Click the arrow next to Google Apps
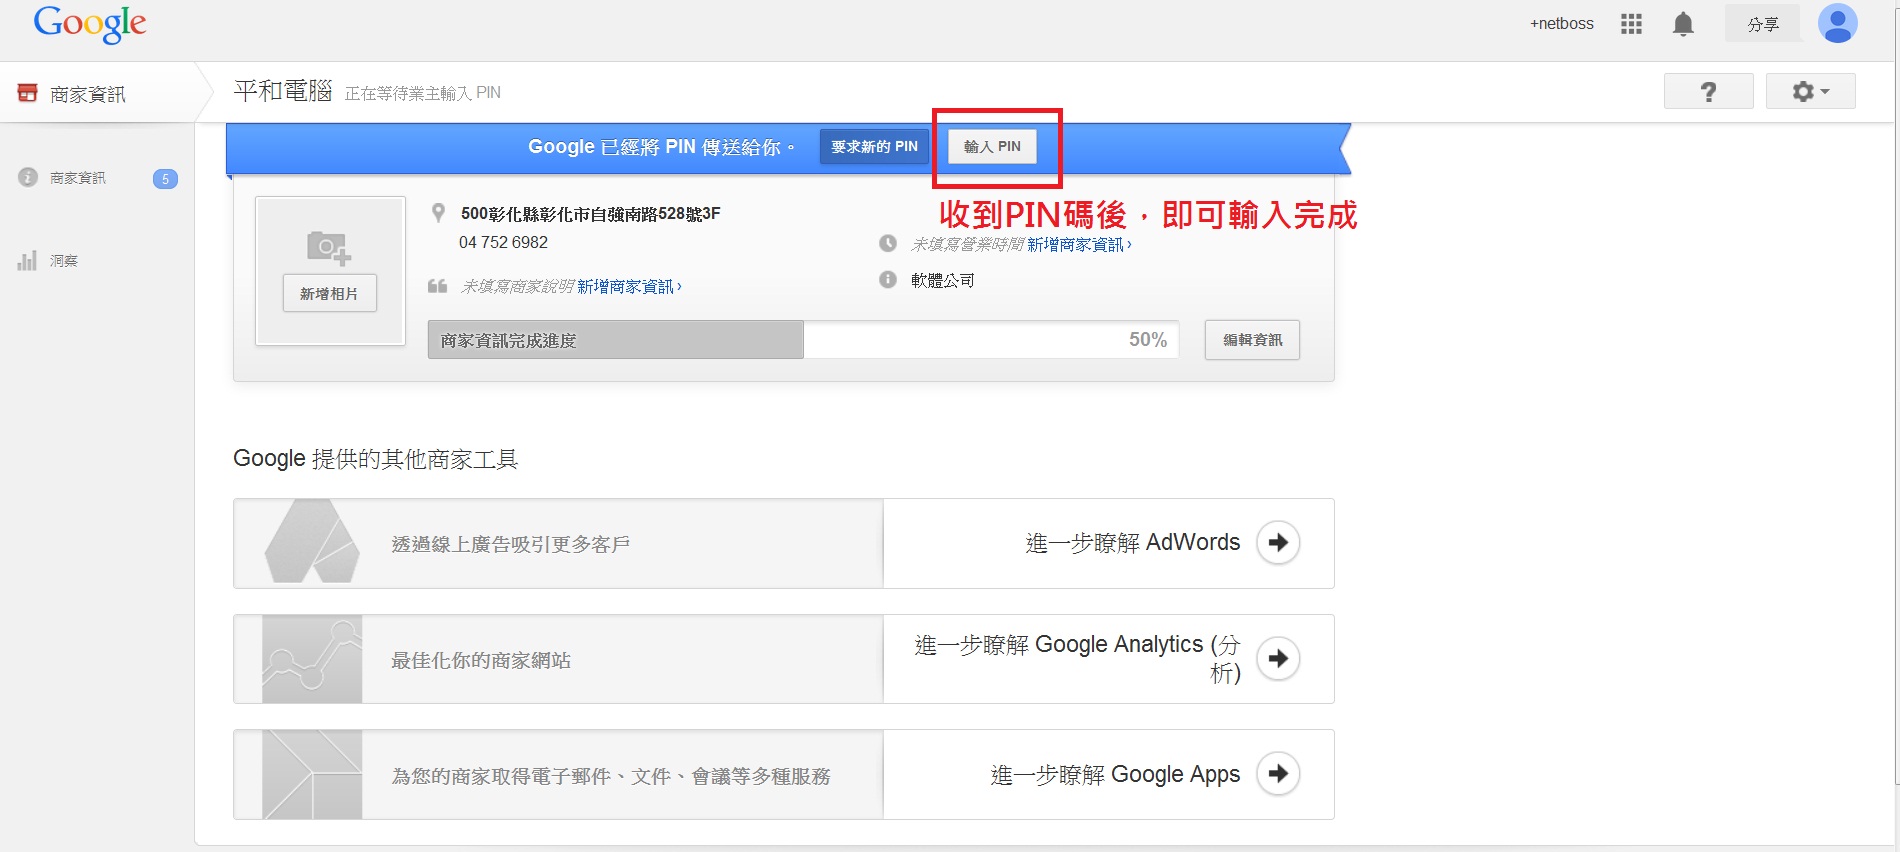The width and height of the screenshot is (1900, 852). (1278, 773)
